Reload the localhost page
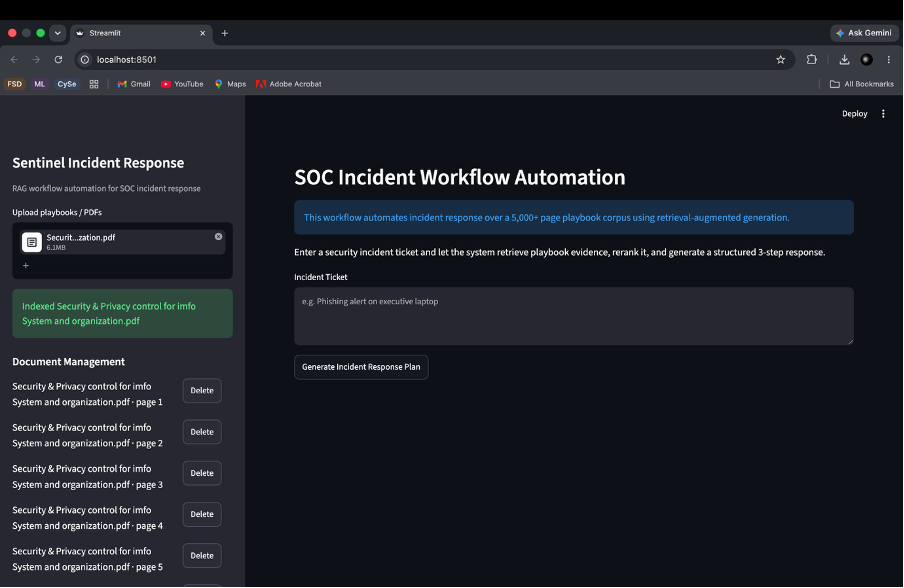Image resolution: width=904 pixels, height=588 pixels. 58,59
